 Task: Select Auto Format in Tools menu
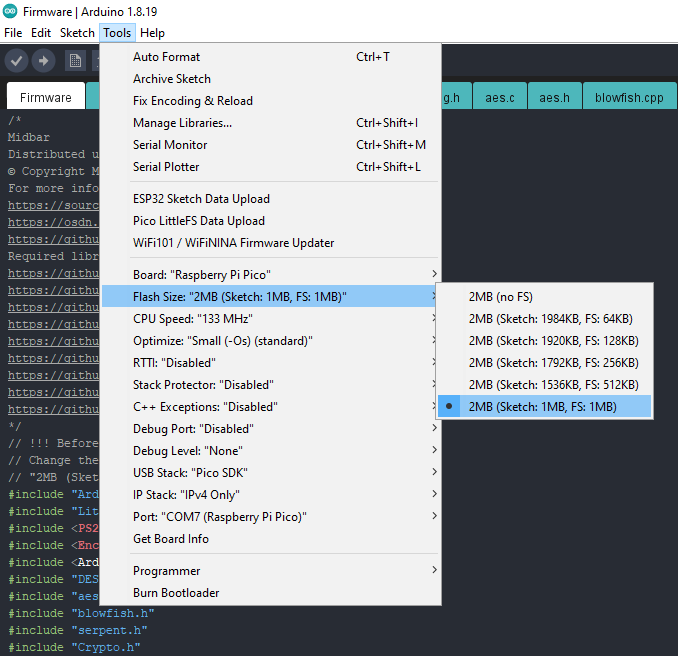tap(271, 57)
